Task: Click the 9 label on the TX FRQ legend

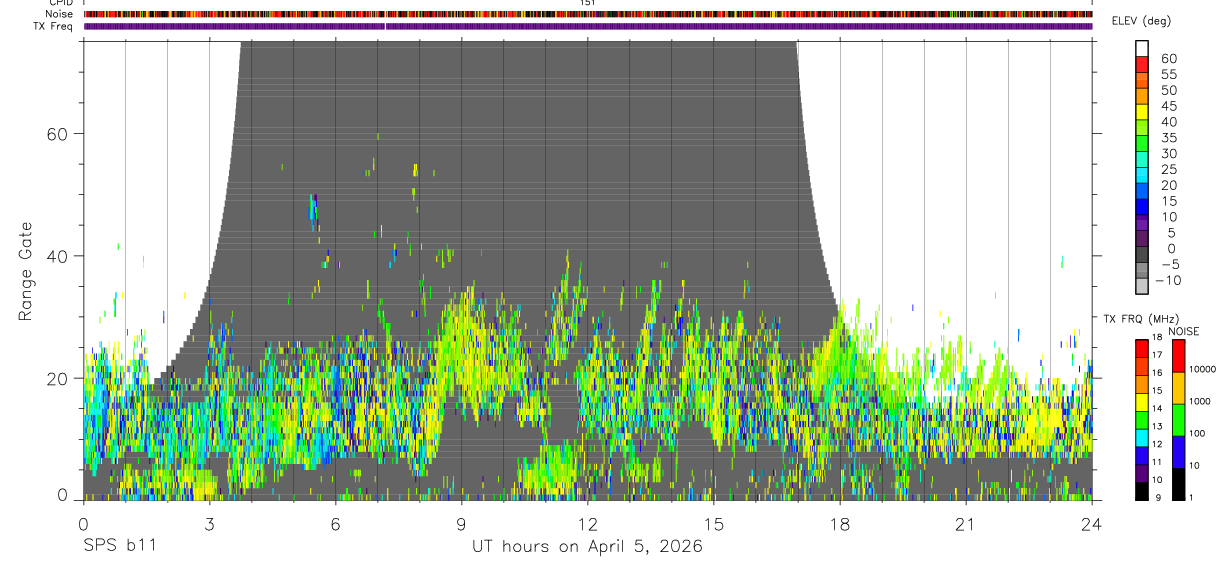Action: click(1160, 497)
